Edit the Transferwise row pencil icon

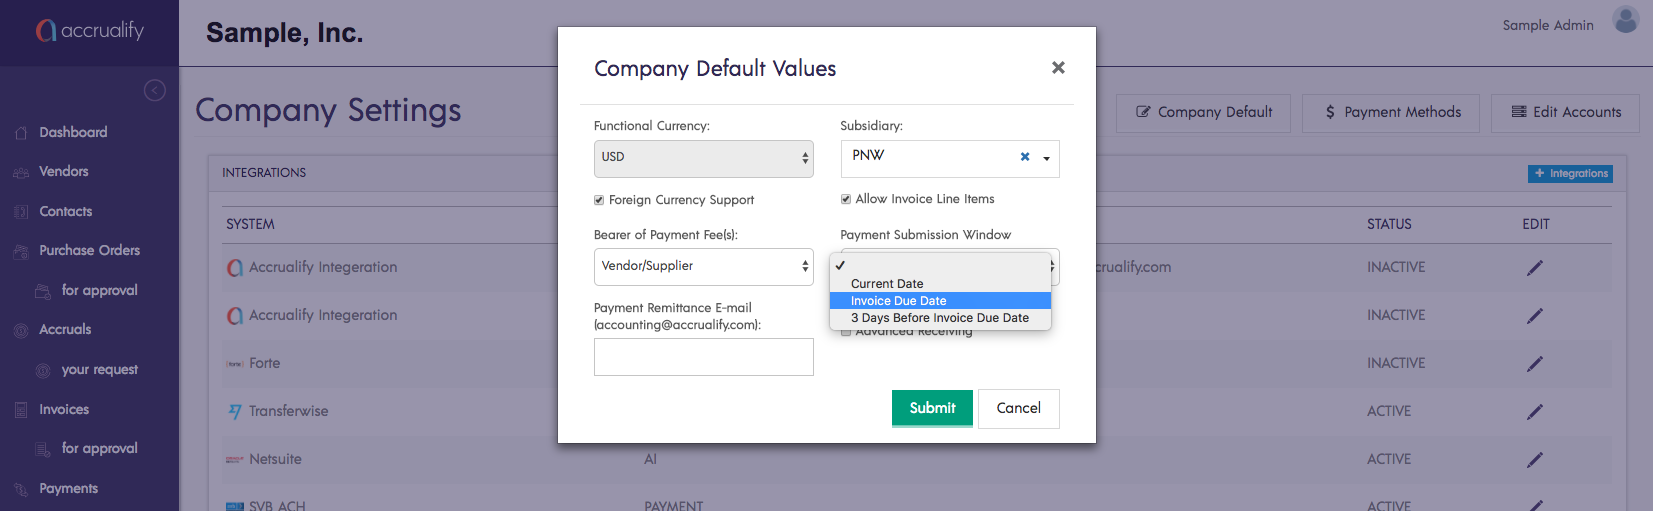[x=1535, y=412]
